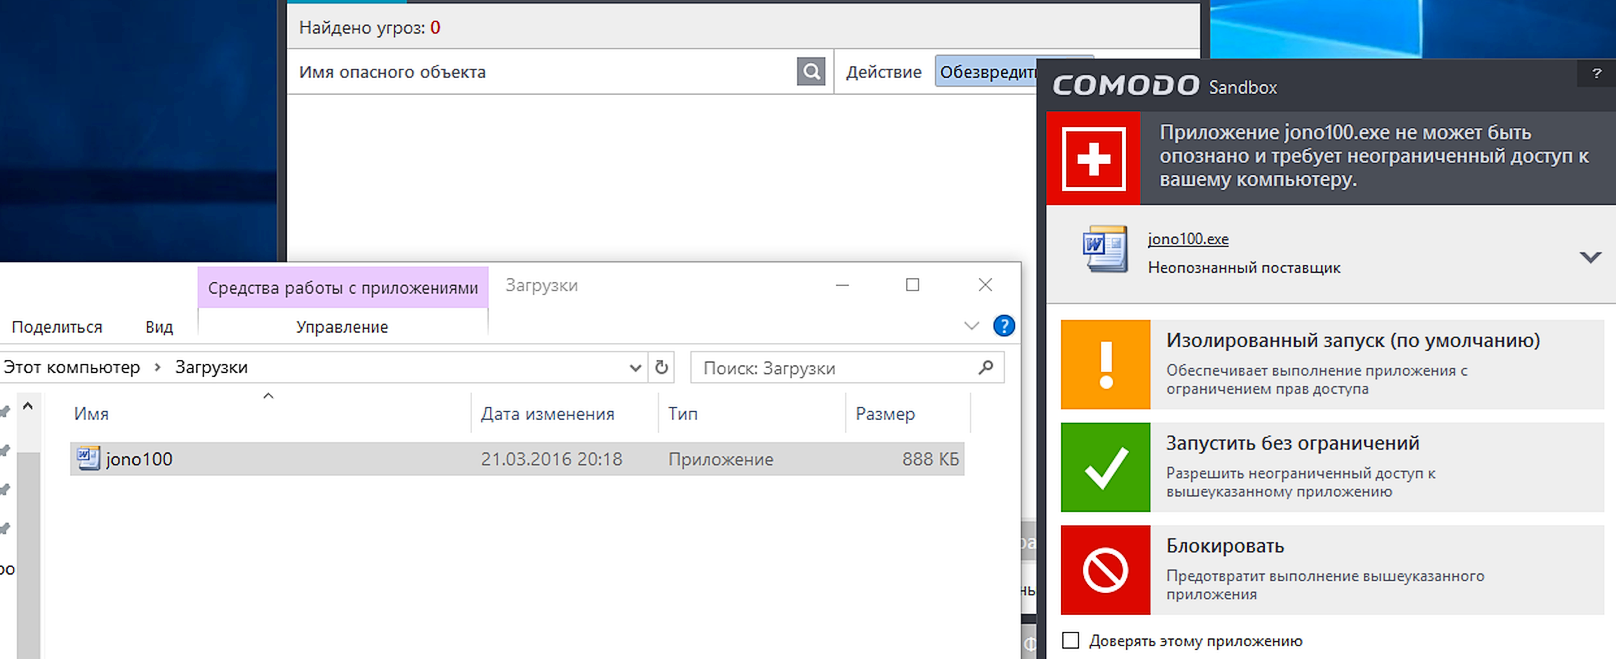Screen dimensions: 1616x659
Task: Open the address bar history dropdown
Action: tap(635, 367)
